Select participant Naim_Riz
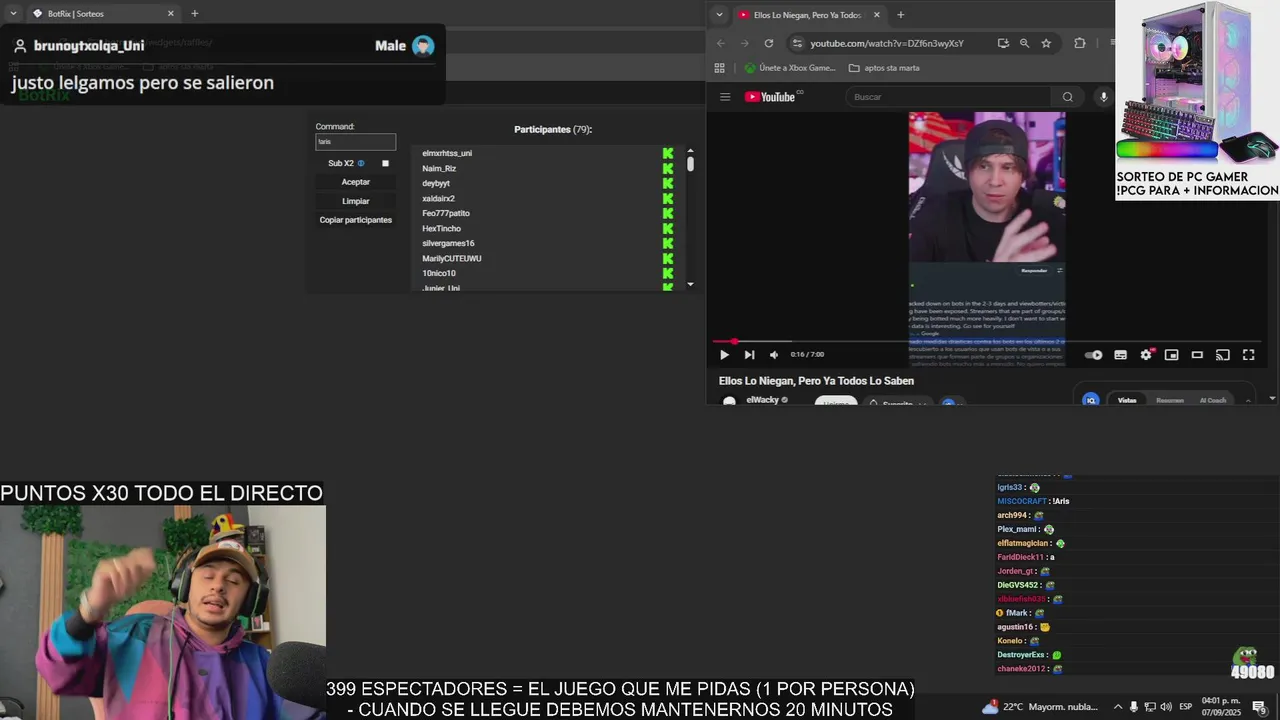Viewport: 1280px width, 720px height. point(439,168)
